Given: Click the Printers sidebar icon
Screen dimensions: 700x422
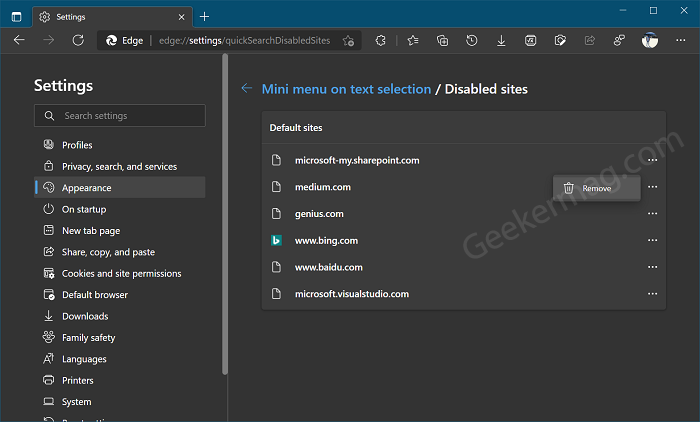Looking at the screenshot, I should coord(49,380).
